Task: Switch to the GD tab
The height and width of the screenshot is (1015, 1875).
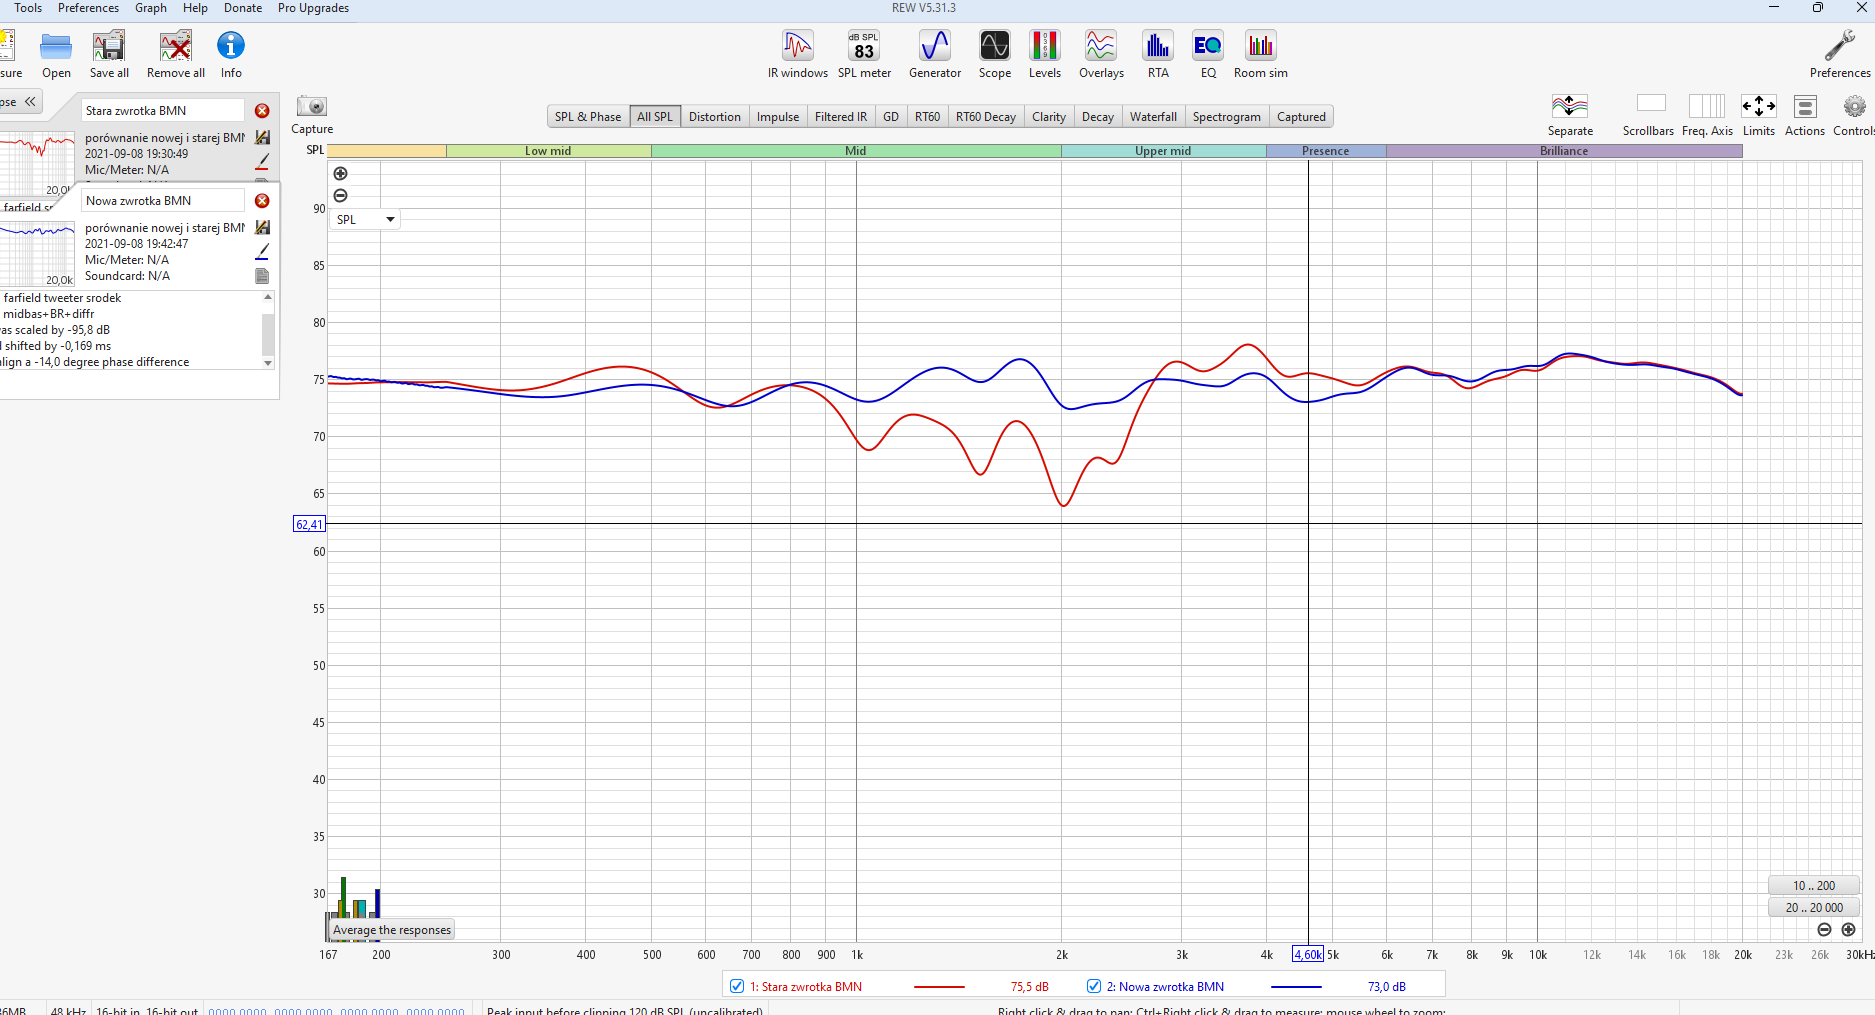Action: [891, 117]
